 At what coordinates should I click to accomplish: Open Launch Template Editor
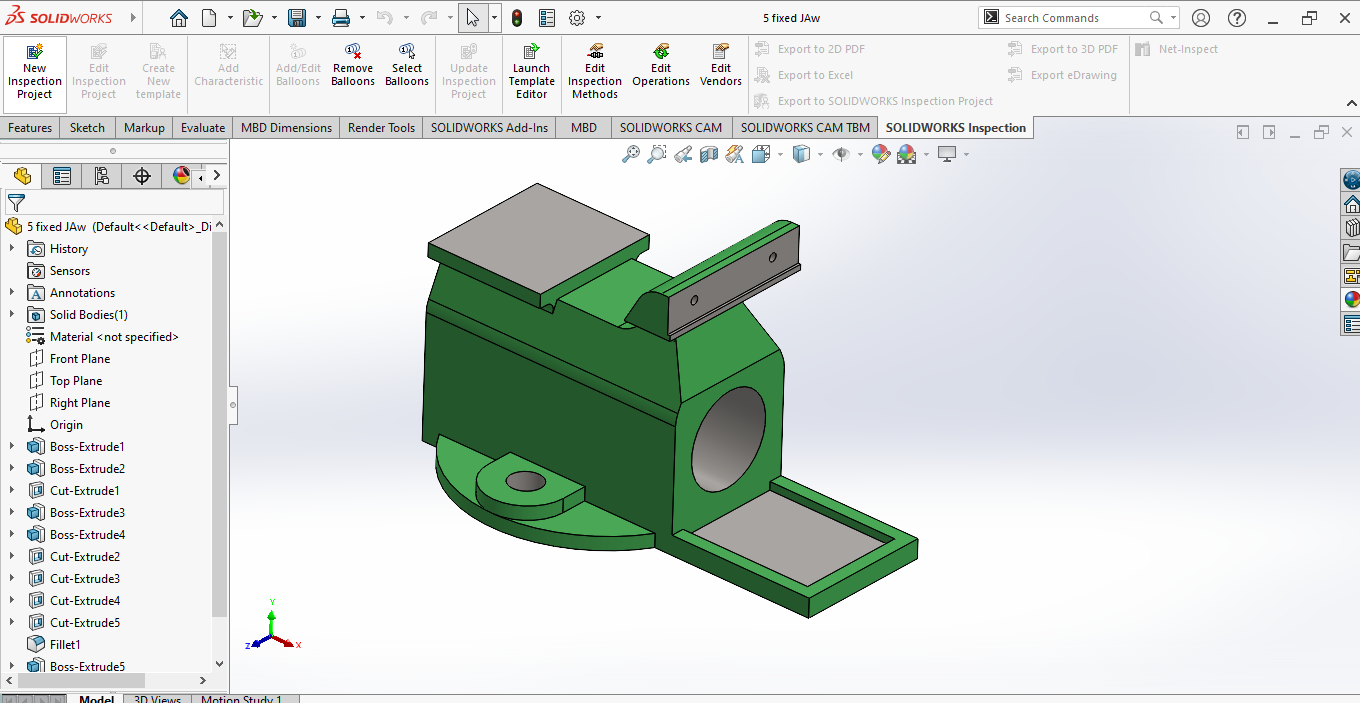(x=531, y=72)
